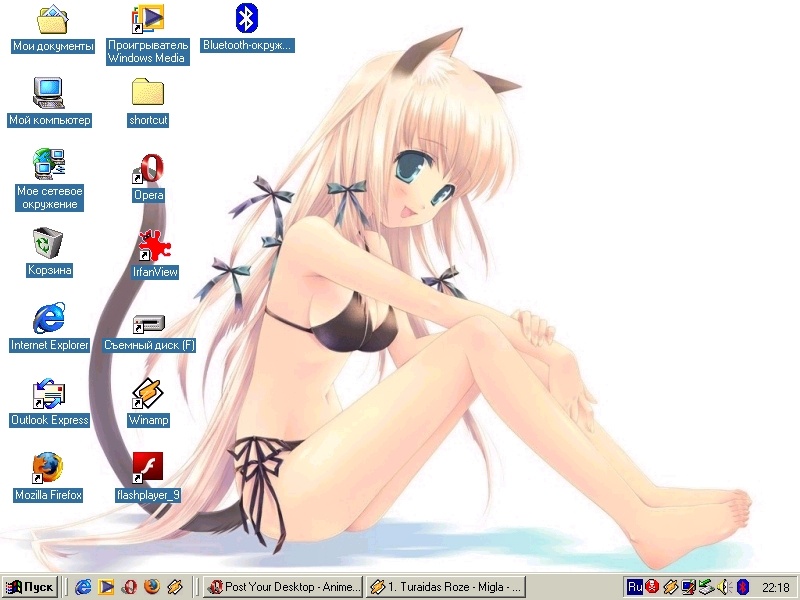Click the red skull stop-sign tray icon
This screenshot has width=800, height=600.
[x=652, y=587]
